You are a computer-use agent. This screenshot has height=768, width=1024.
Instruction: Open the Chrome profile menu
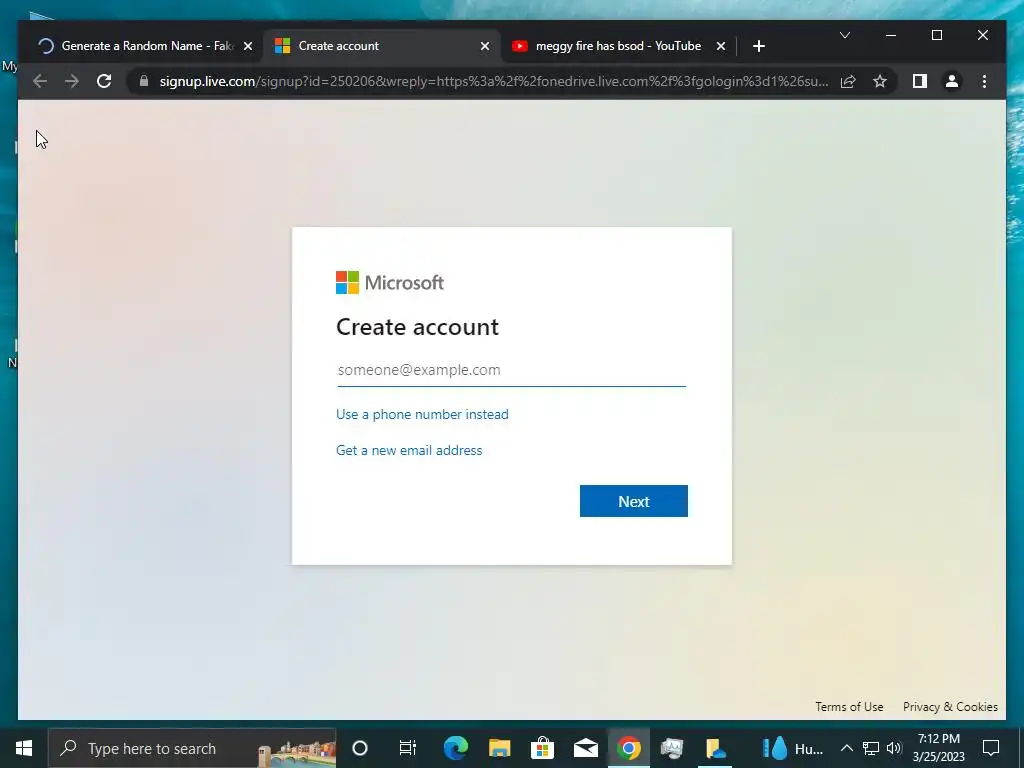point(952,81)
